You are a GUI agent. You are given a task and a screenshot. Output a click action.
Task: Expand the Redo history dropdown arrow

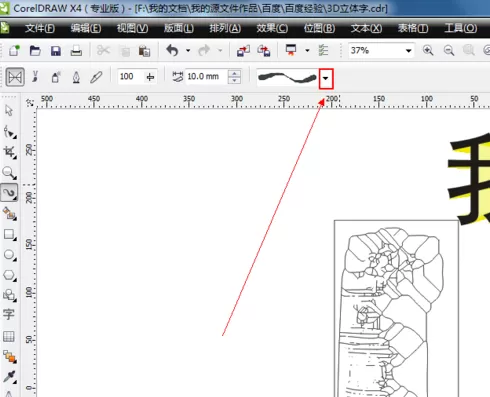(x=220, y=51)
